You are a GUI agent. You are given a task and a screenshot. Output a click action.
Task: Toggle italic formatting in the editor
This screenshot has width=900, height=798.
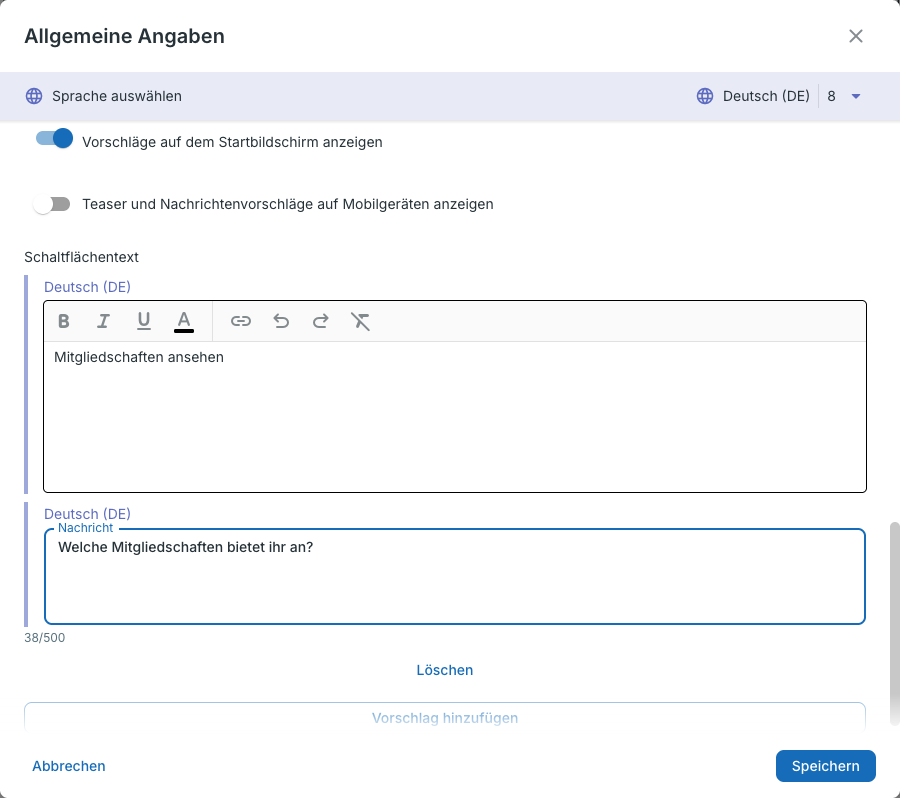pos(103,321)
